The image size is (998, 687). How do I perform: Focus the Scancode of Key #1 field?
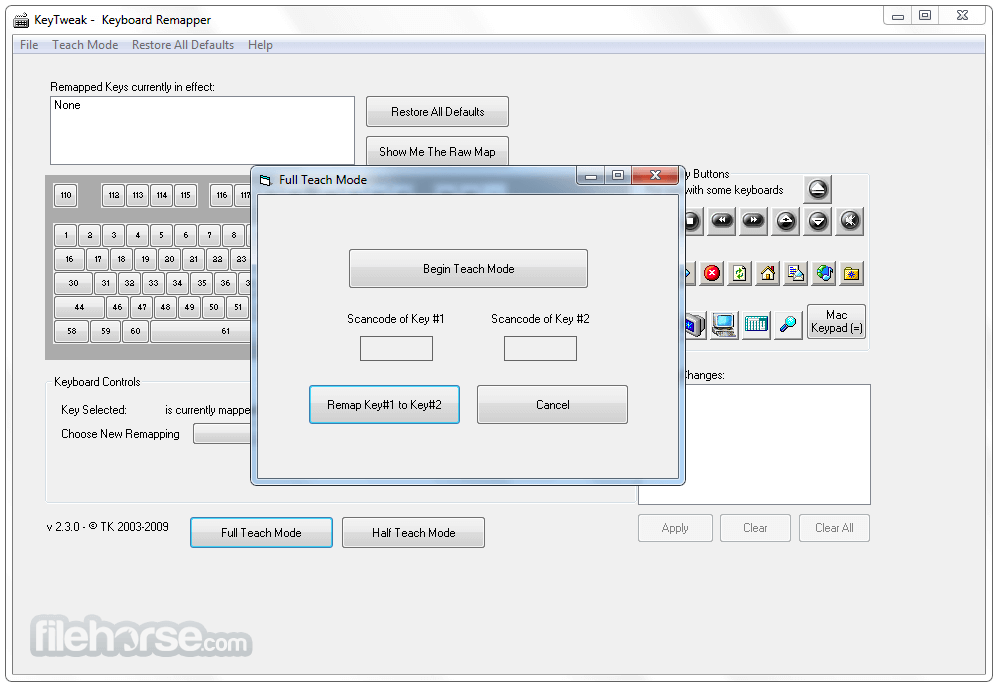(x=396, y=348)
